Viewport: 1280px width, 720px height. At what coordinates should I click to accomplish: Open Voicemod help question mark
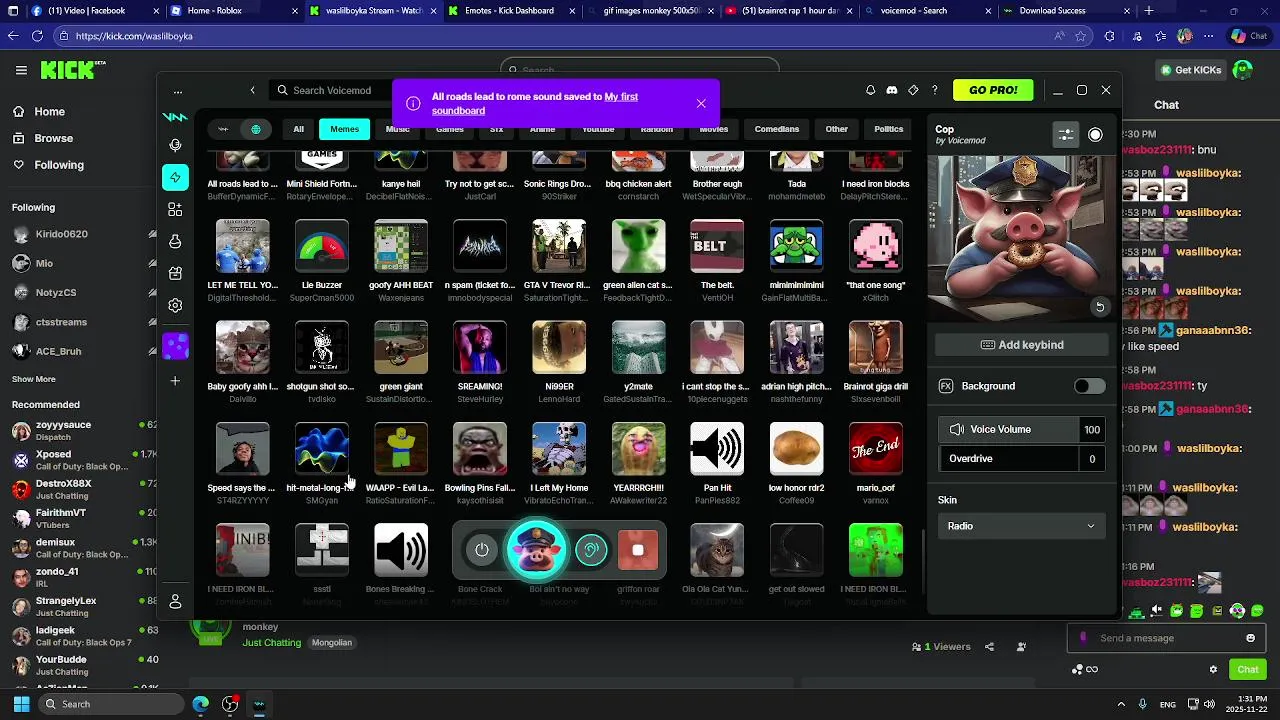click(935, 90)
